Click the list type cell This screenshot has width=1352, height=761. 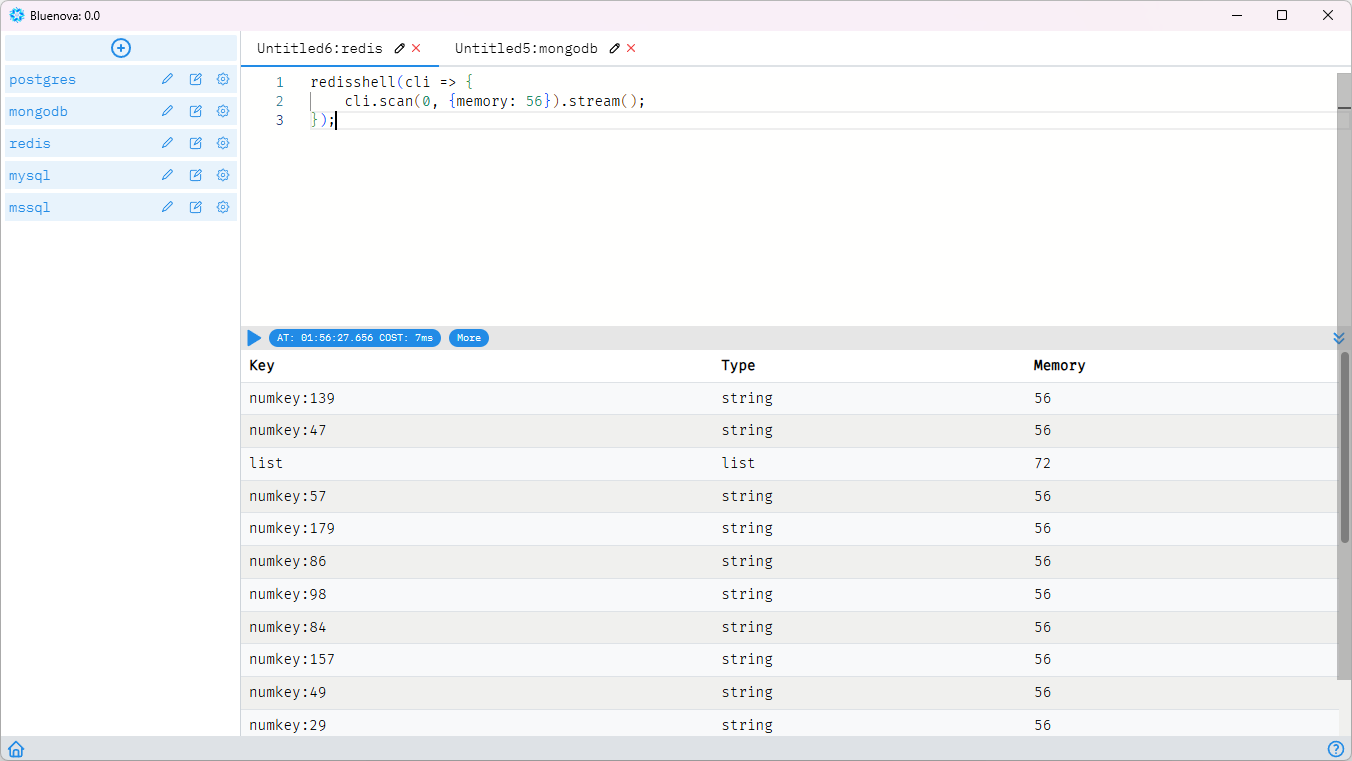pyautogui.click(x=738, y=463)
